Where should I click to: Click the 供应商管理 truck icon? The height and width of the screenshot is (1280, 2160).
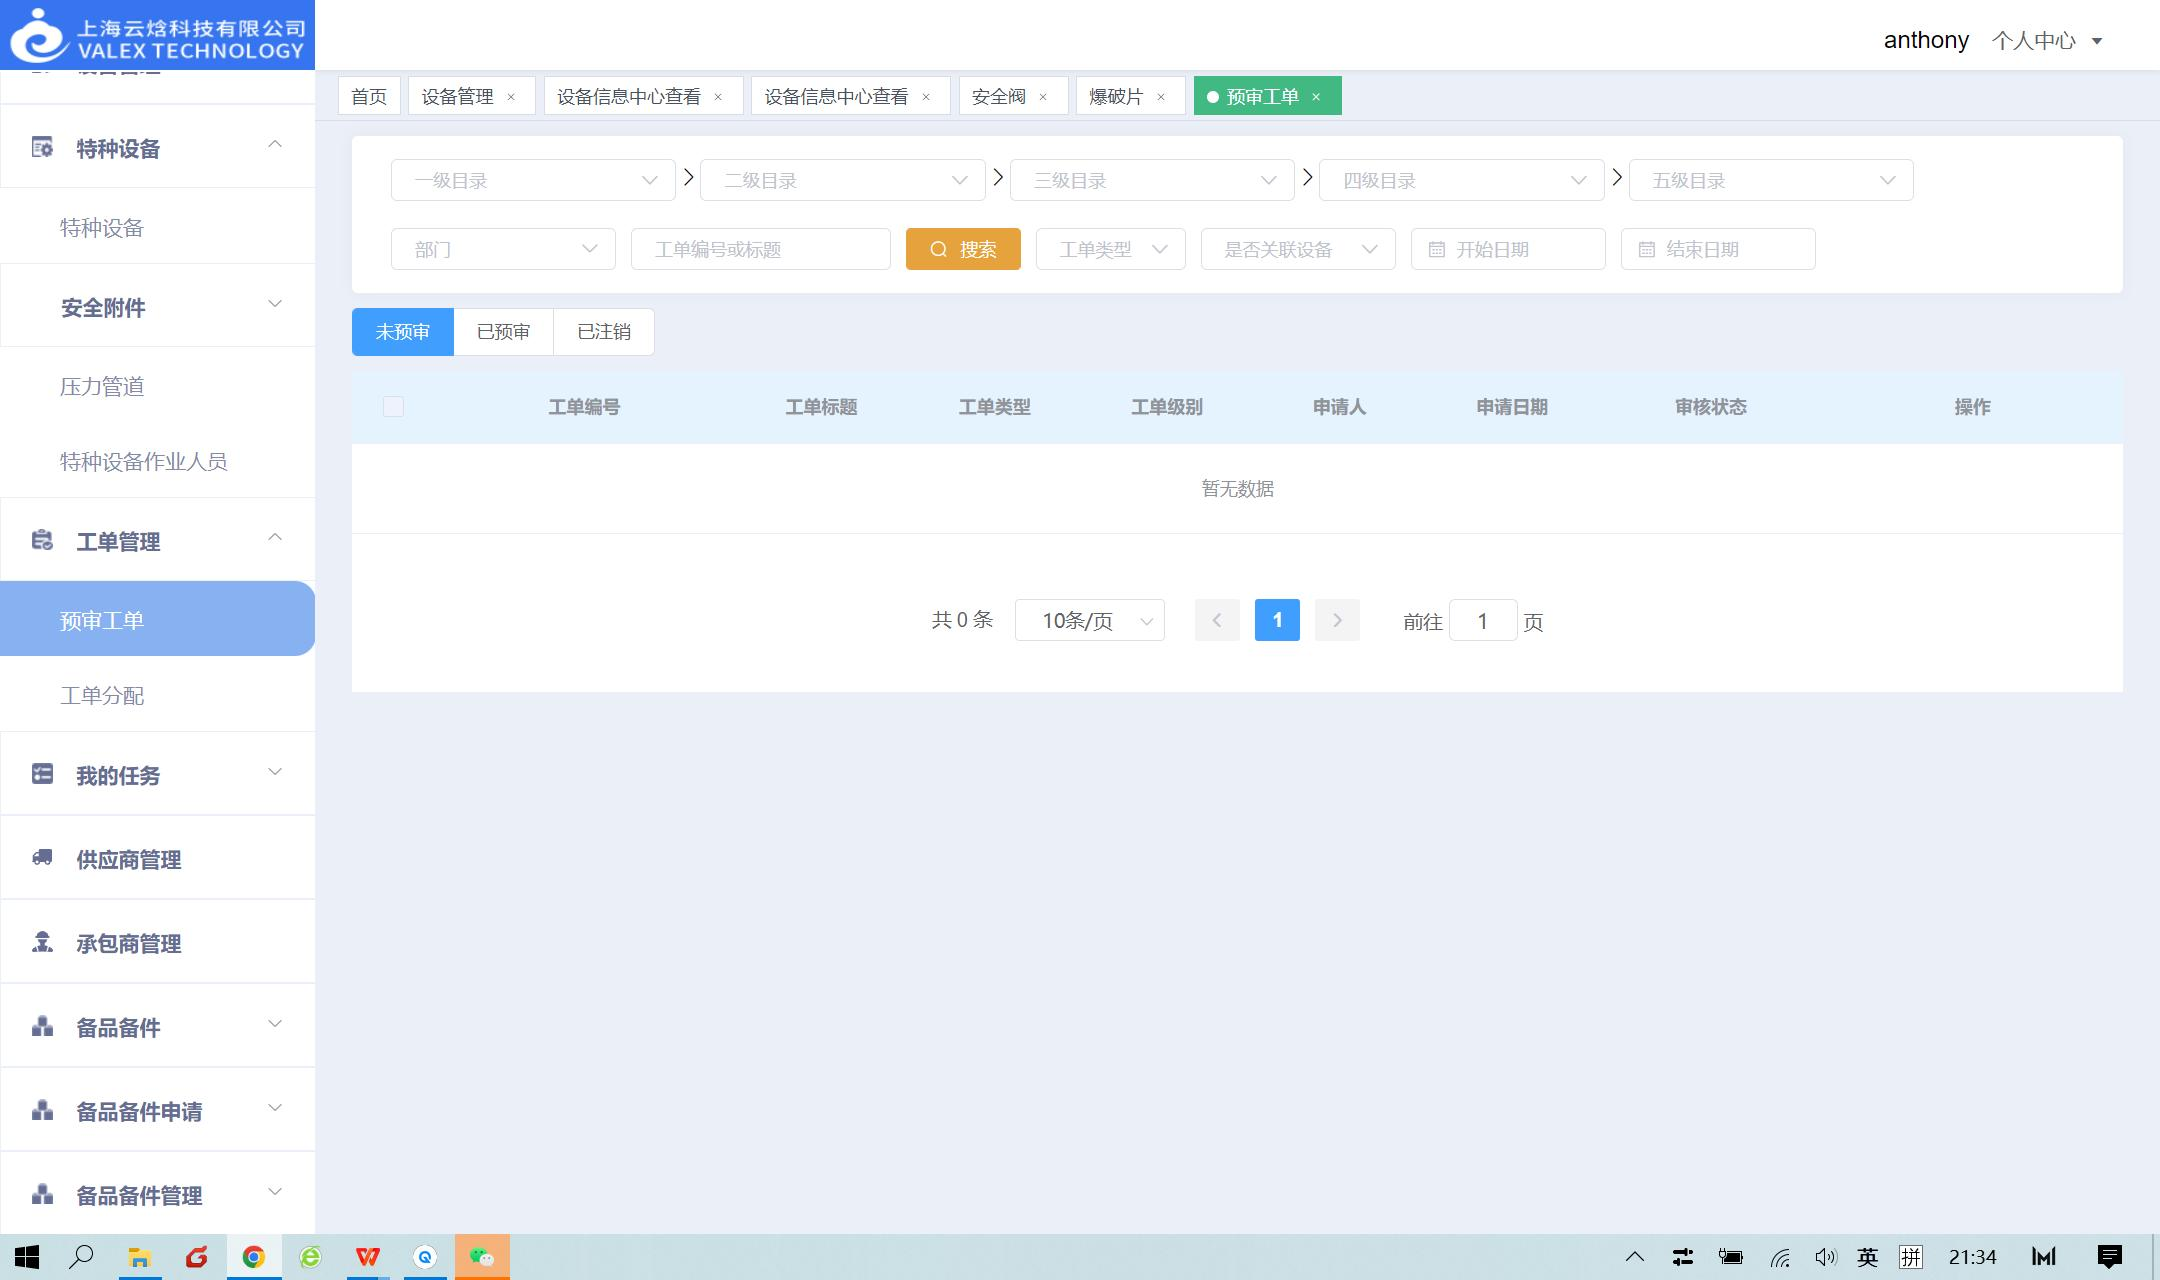(x=42, y=858)
